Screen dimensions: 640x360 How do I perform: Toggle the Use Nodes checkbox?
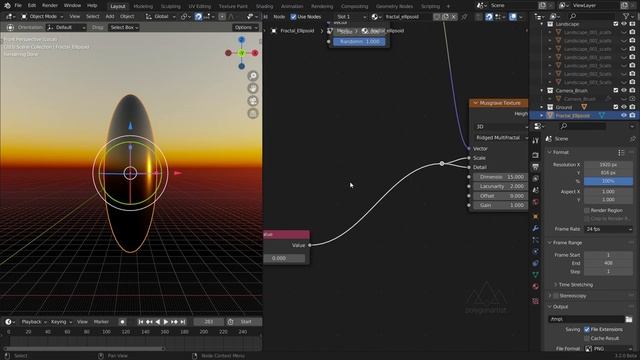click(x=293, y=17)
